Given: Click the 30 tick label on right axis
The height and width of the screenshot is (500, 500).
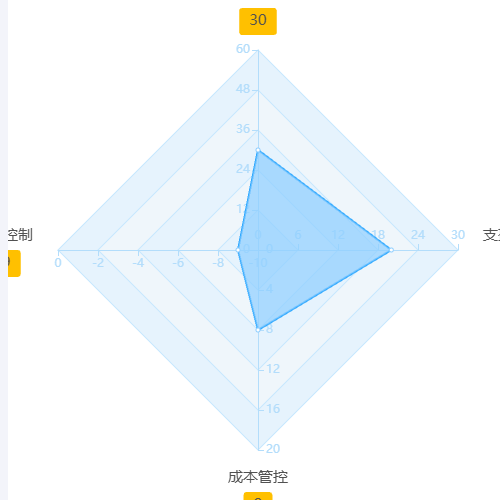Looking at the screenshot, I should point(458,235).
